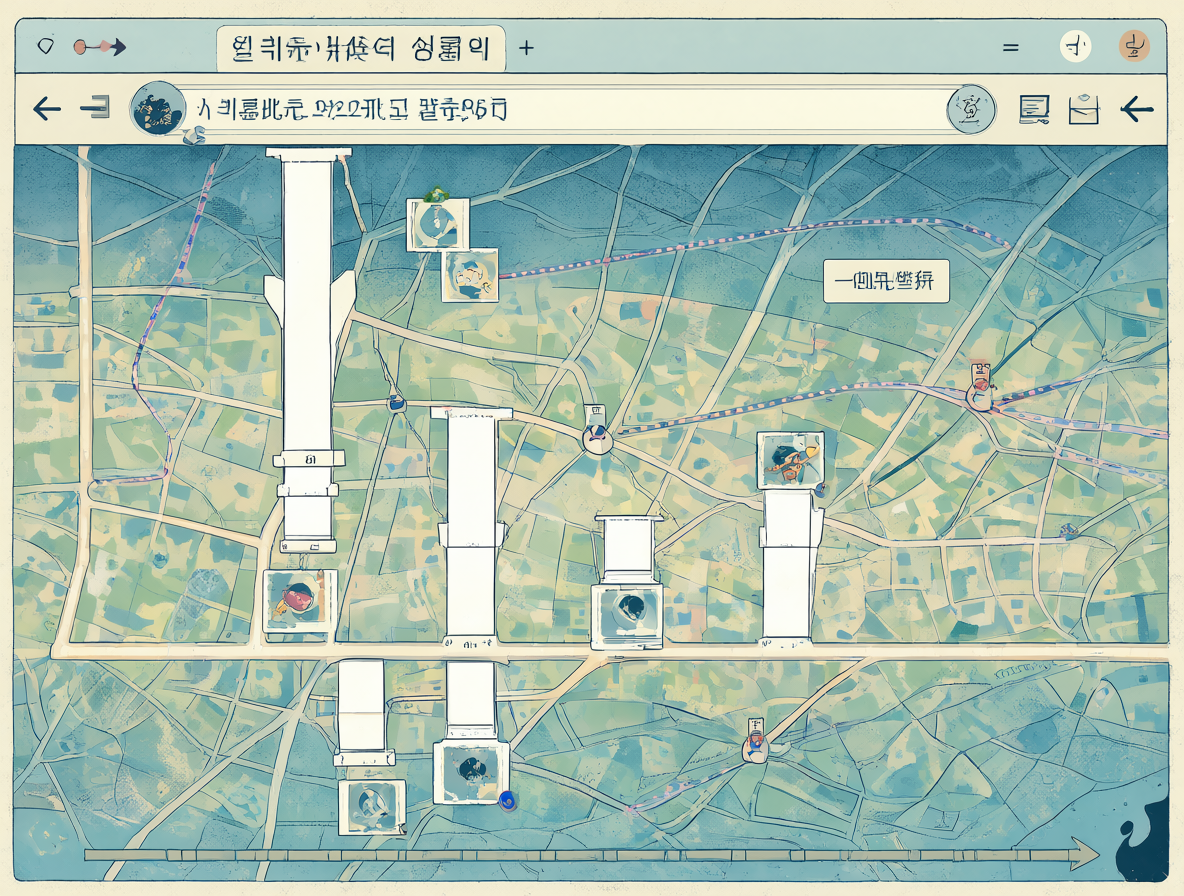Open the brown profile avatar
Image resolution: width=1184 pixels, height=896 pixels.
pyautogui.click(x=1133, y=46)
